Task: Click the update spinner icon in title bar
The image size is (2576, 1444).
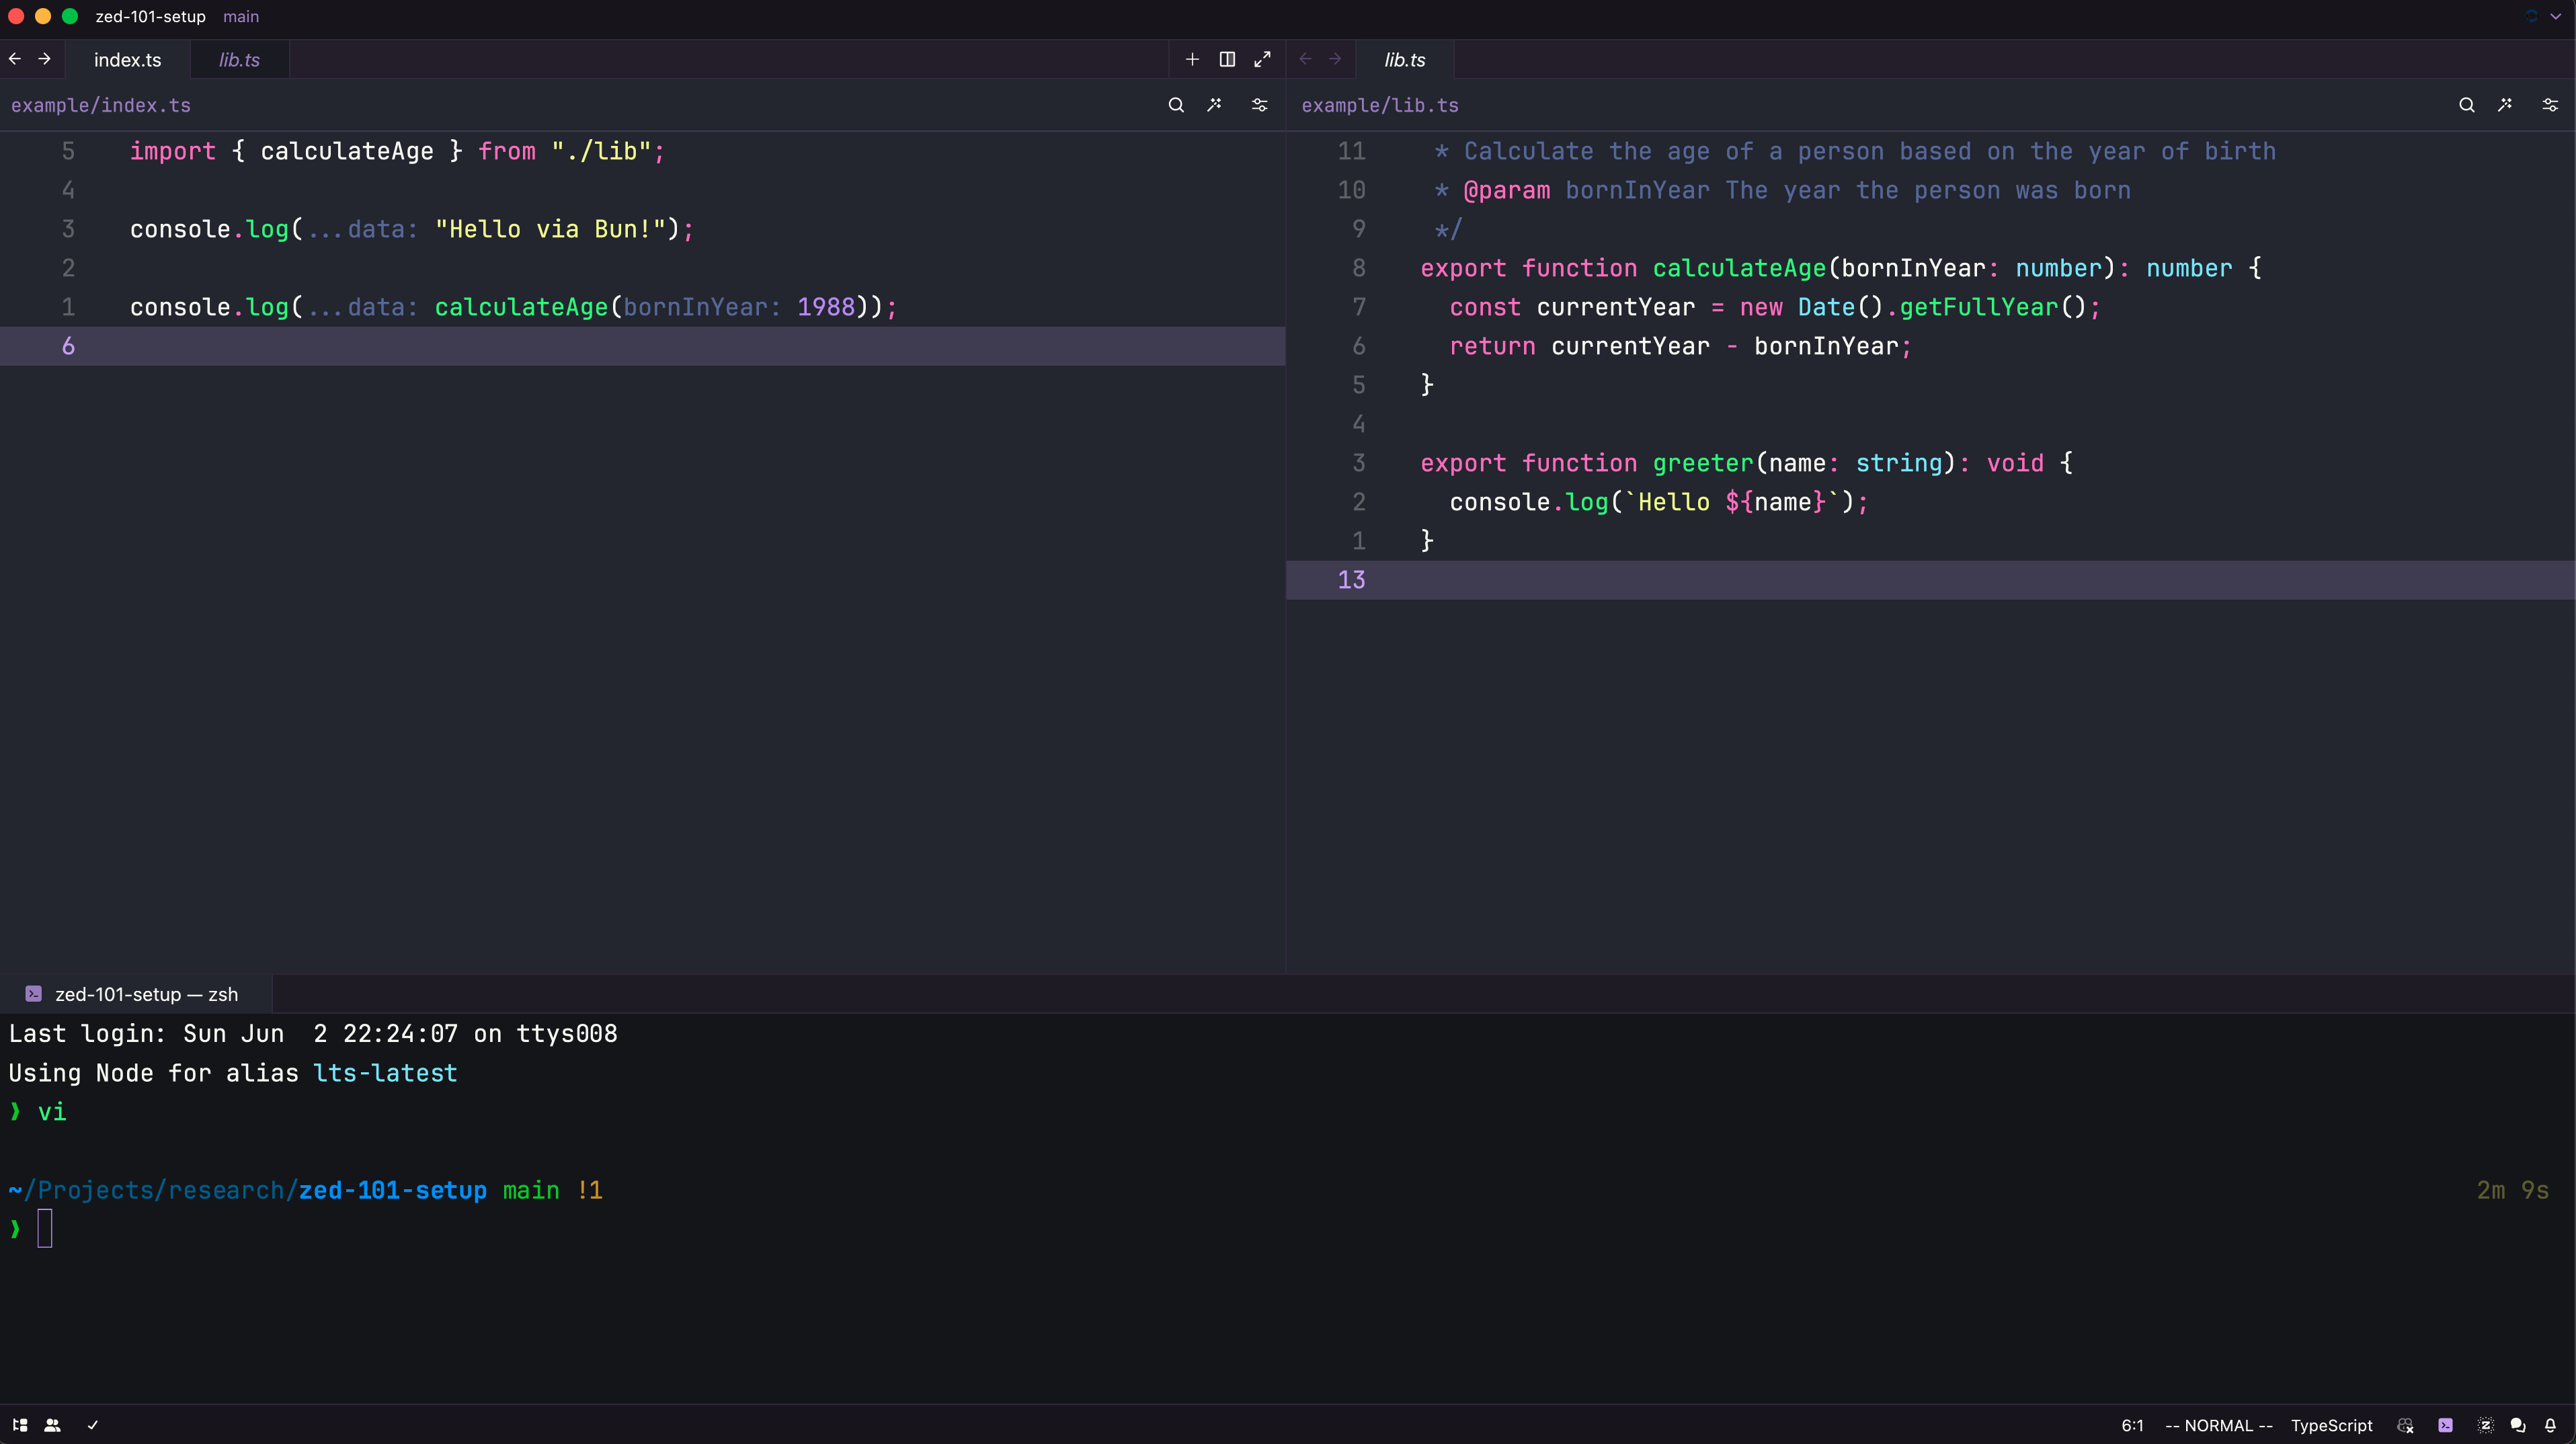Action: [2531, 16]
